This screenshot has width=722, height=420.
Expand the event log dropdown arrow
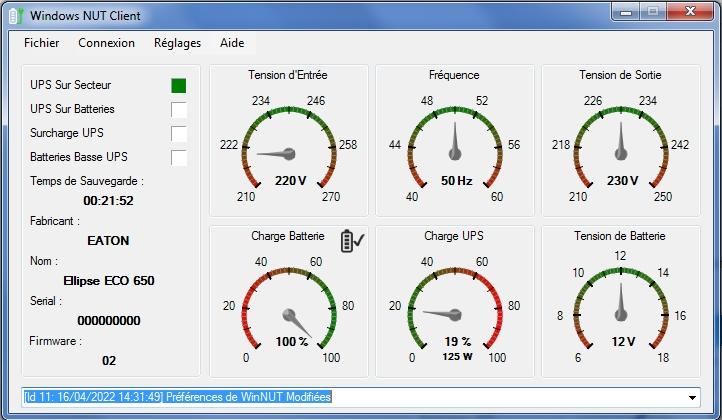pyautogui.click(x=692, y=397)
